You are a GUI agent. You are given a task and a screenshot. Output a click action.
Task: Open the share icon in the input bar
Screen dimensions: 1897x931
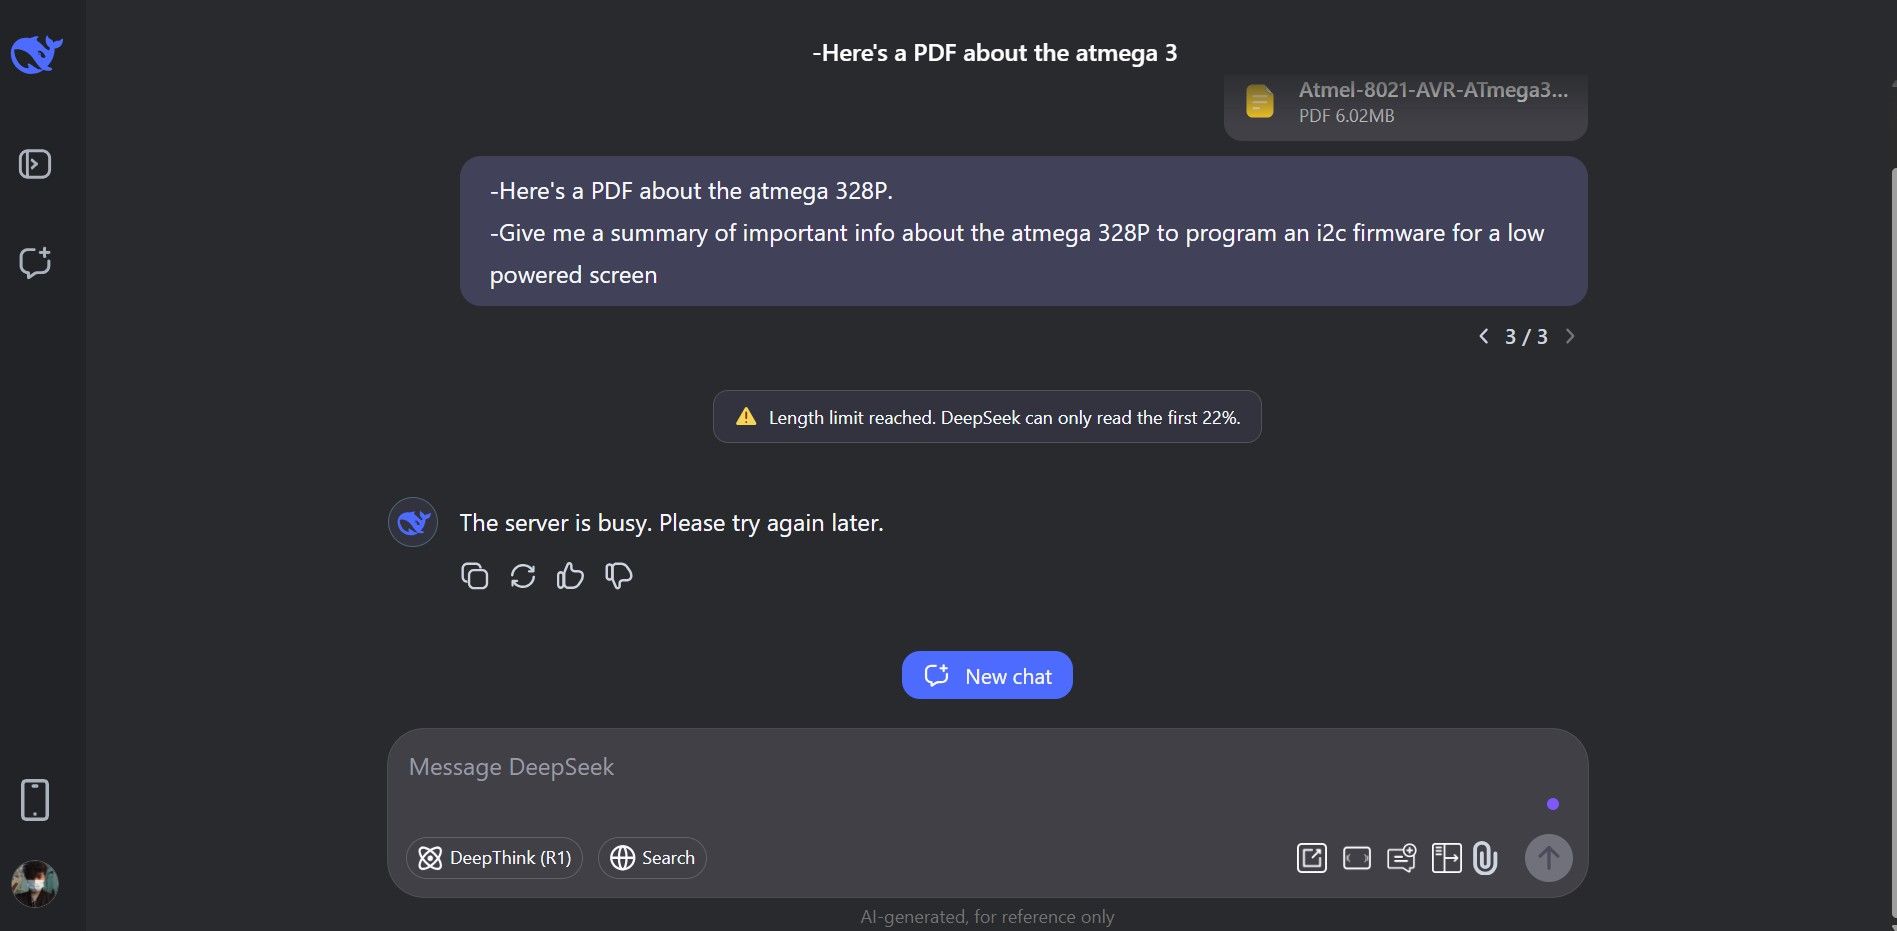tap(1311, 858)
